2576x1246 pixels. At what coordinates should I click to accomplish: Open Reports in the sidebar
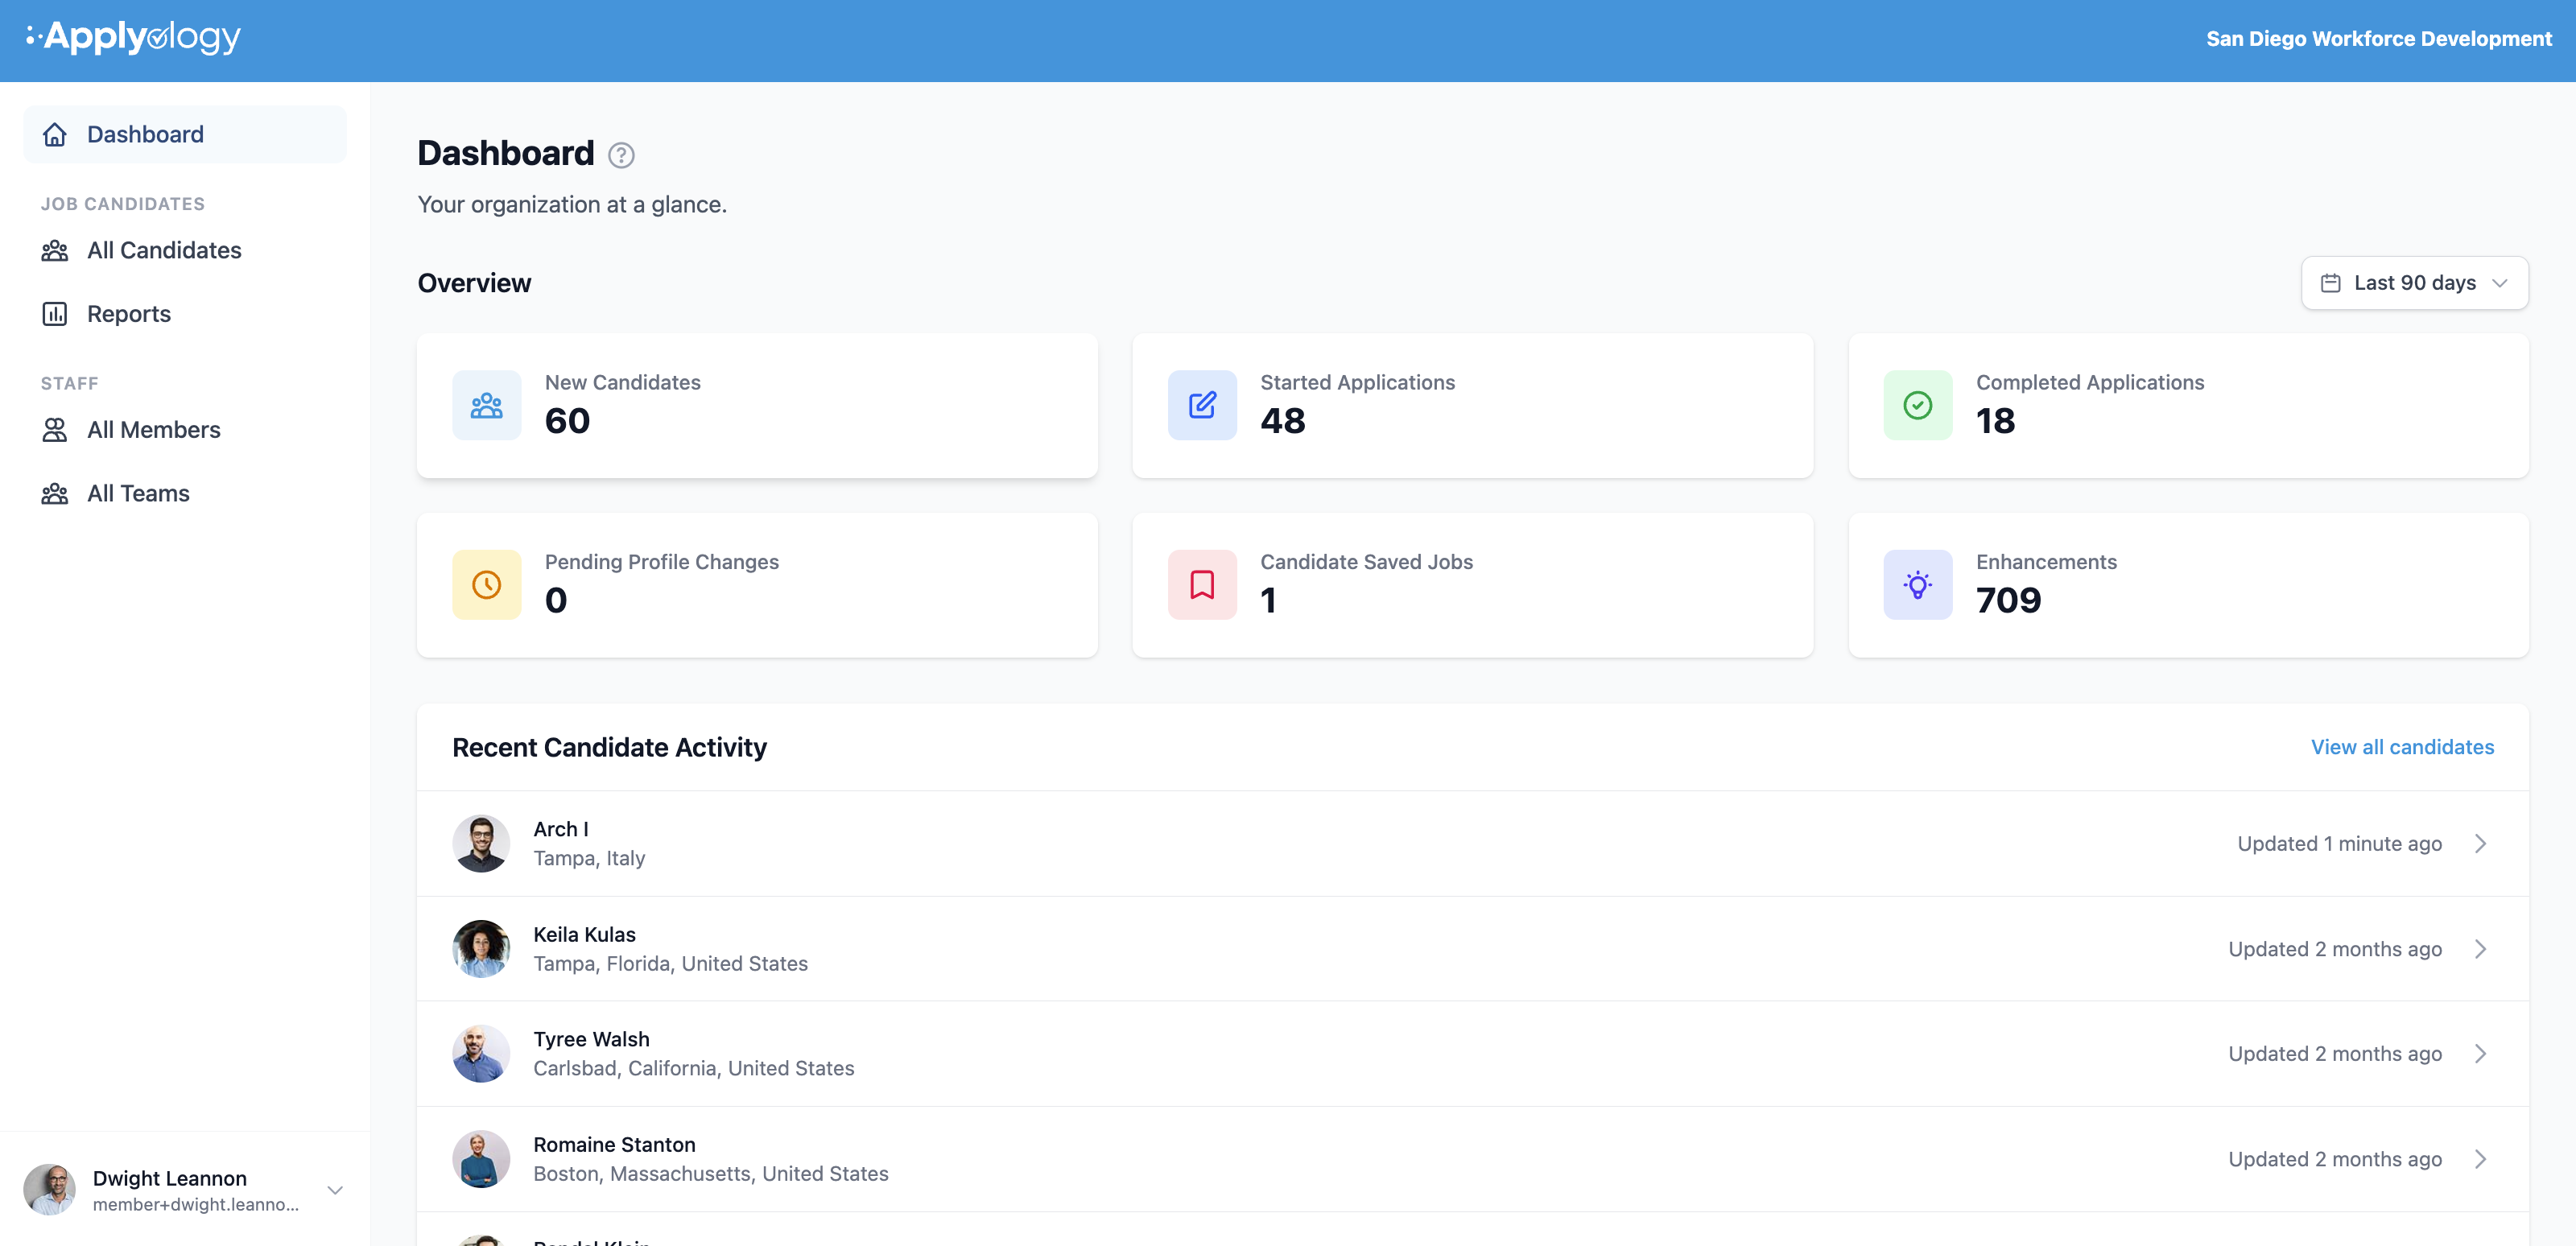(x=185, y=314)
